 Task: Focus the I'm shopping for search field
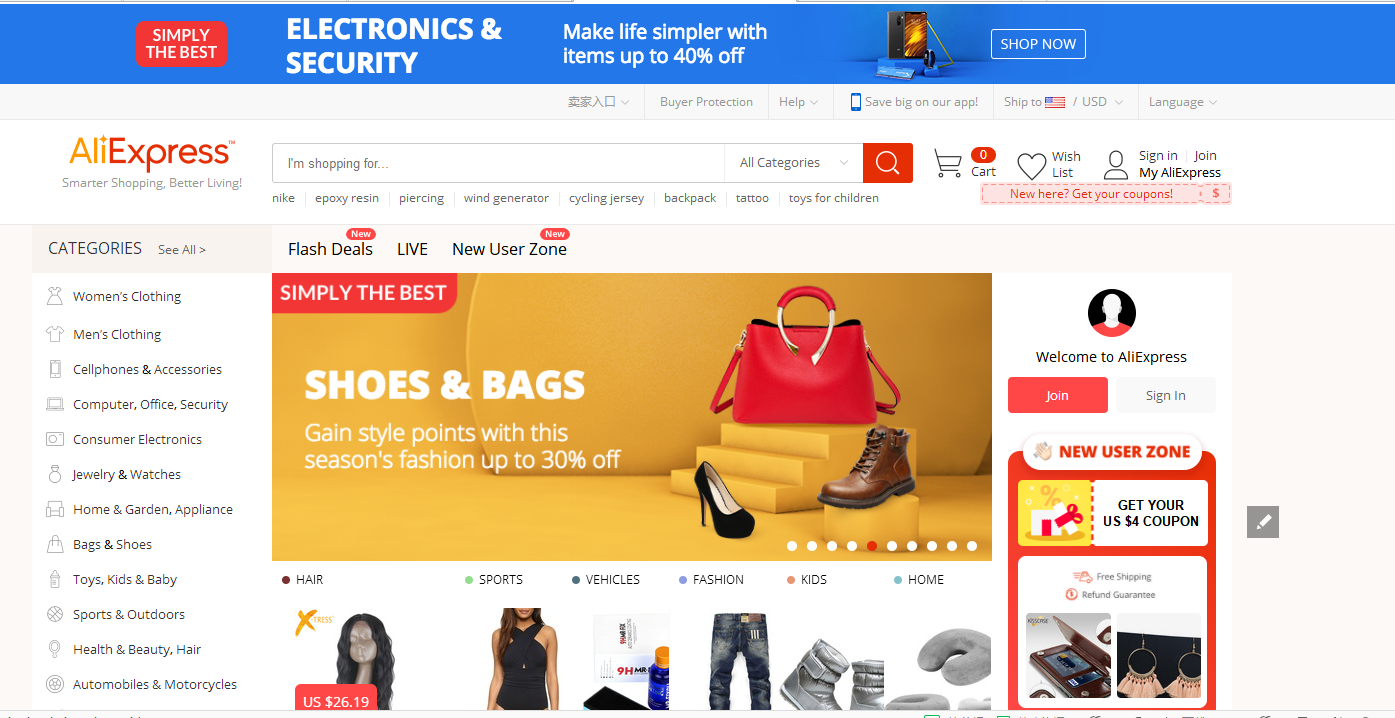(x=498, y=163)
